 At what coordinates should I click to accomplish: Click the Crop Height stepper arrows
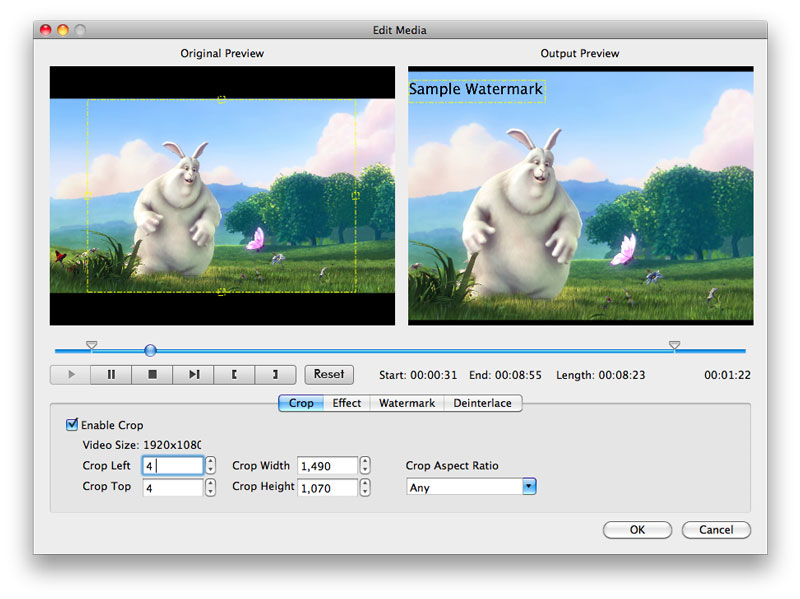pyautogui.click(x=365, y=488)
